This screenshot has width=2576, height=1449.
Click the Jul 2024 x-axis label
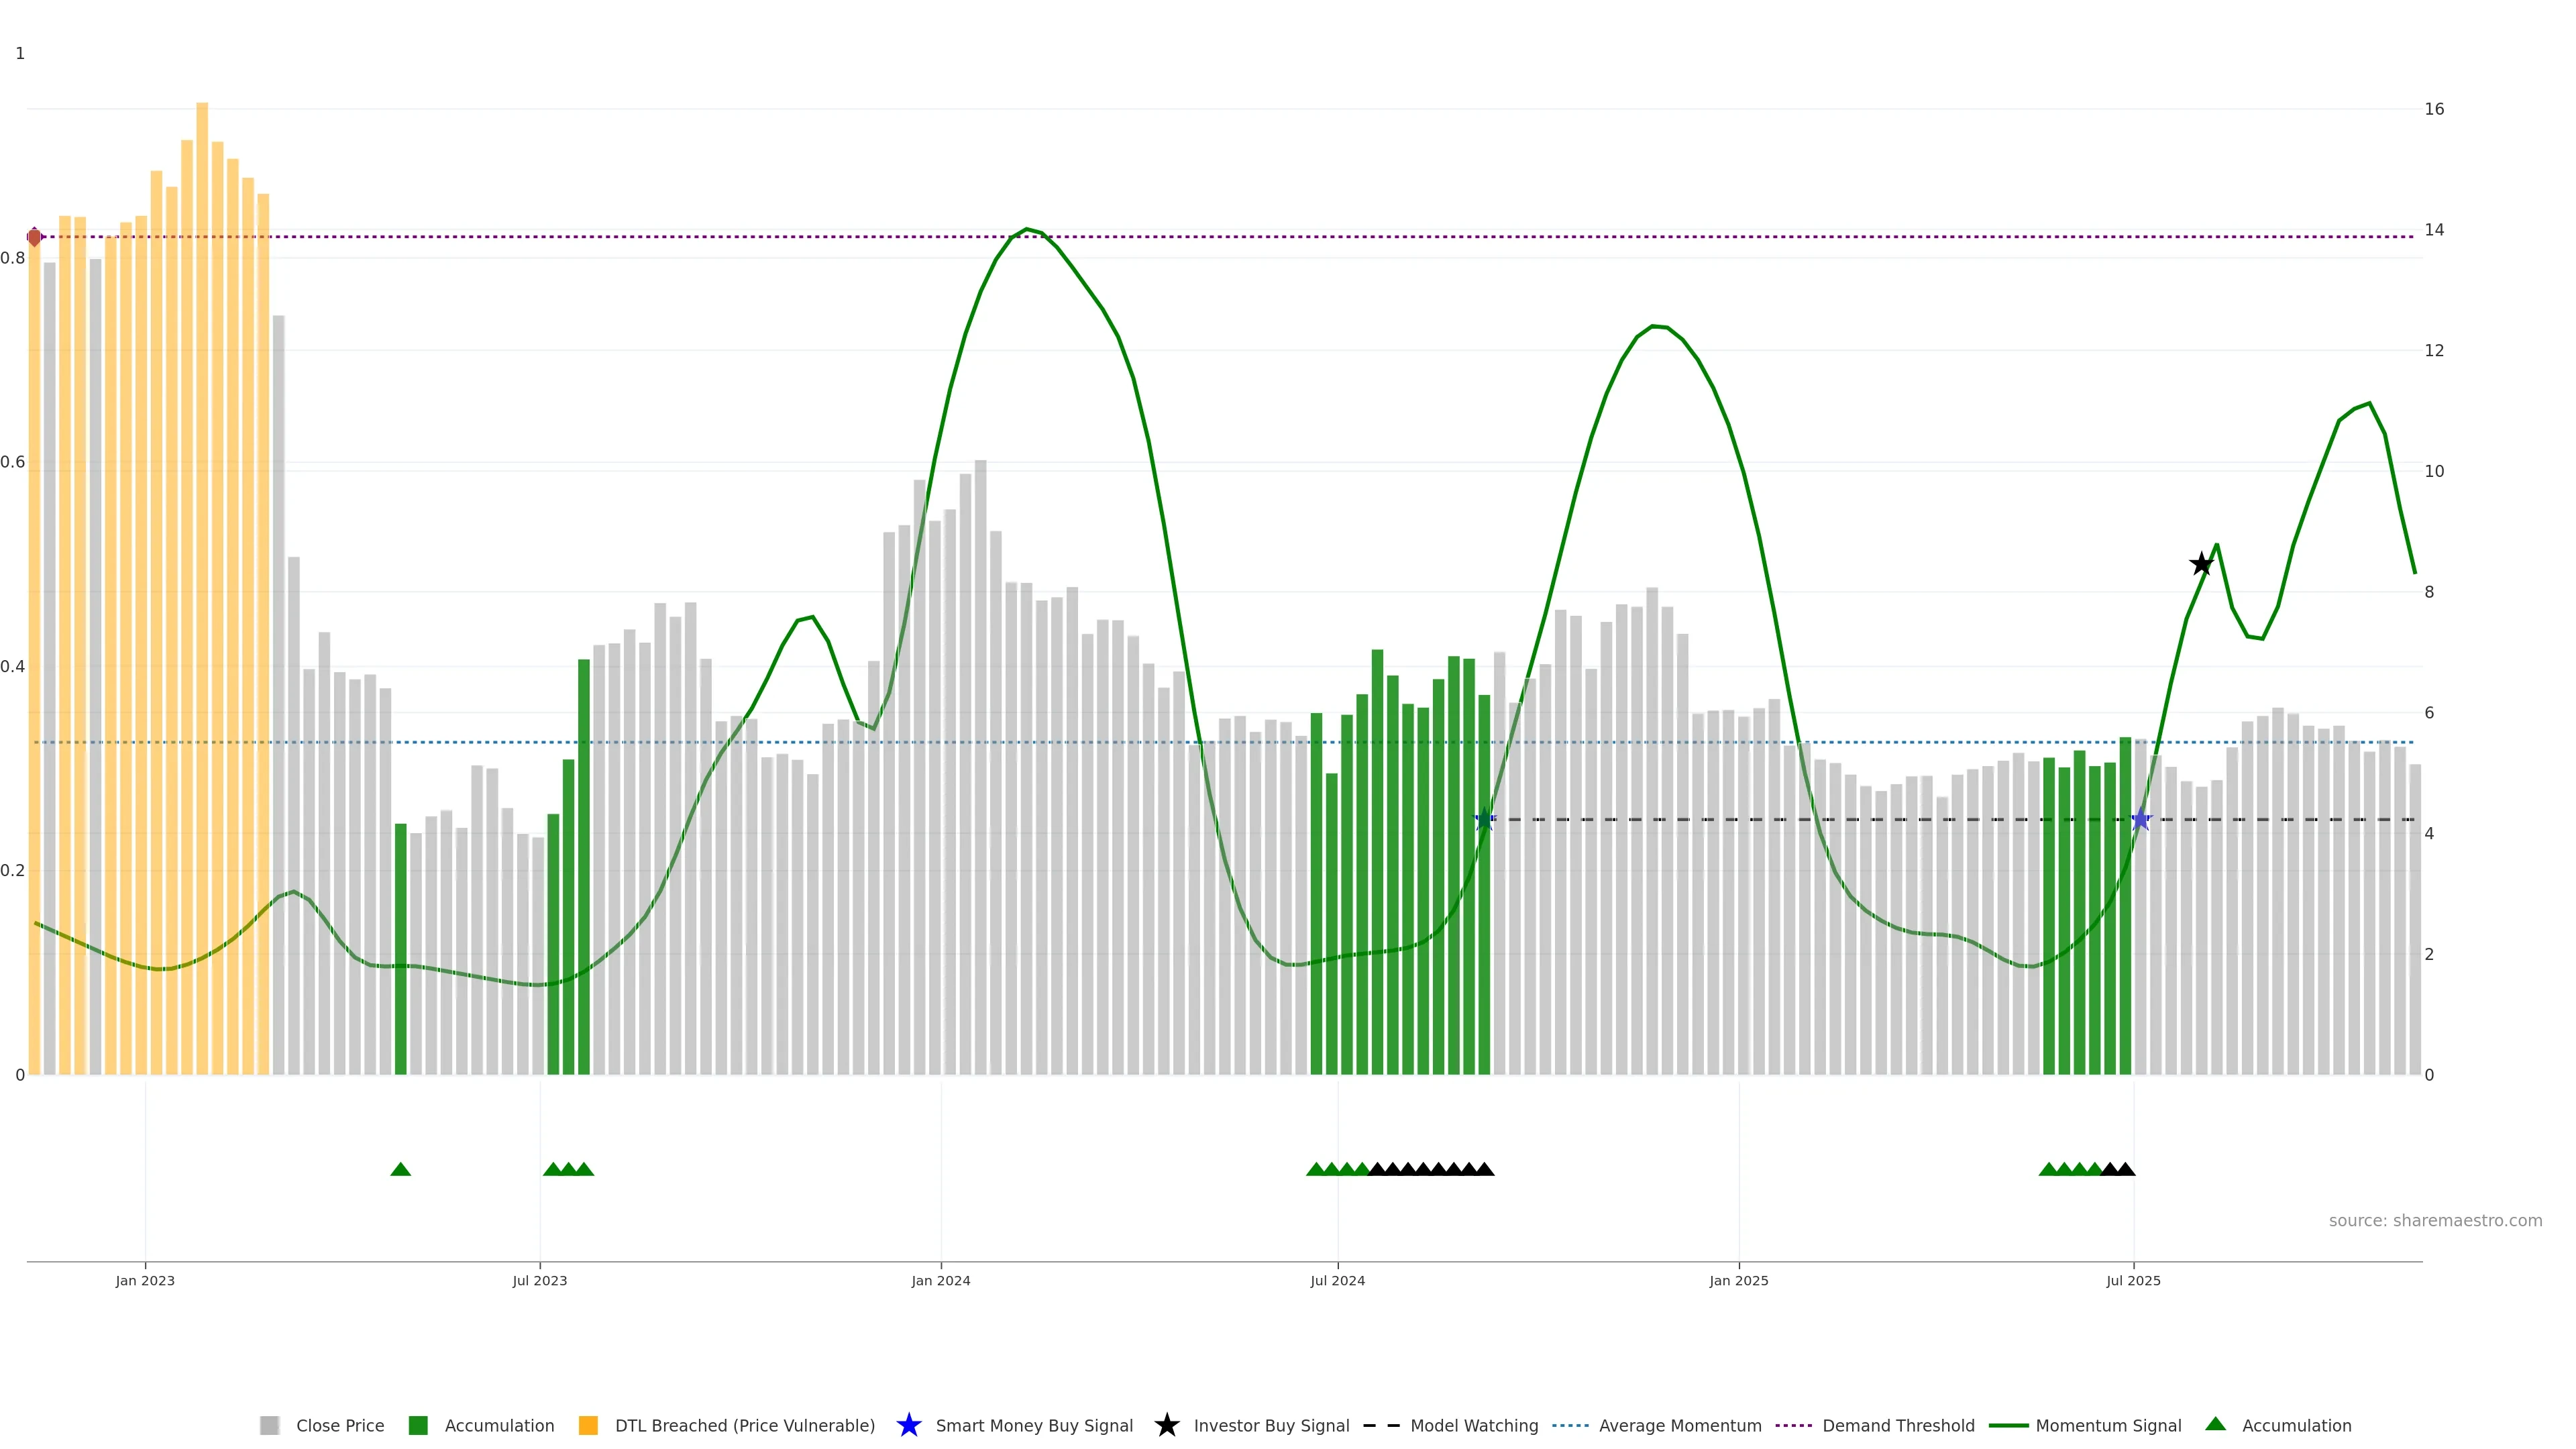[1337, 1280]
